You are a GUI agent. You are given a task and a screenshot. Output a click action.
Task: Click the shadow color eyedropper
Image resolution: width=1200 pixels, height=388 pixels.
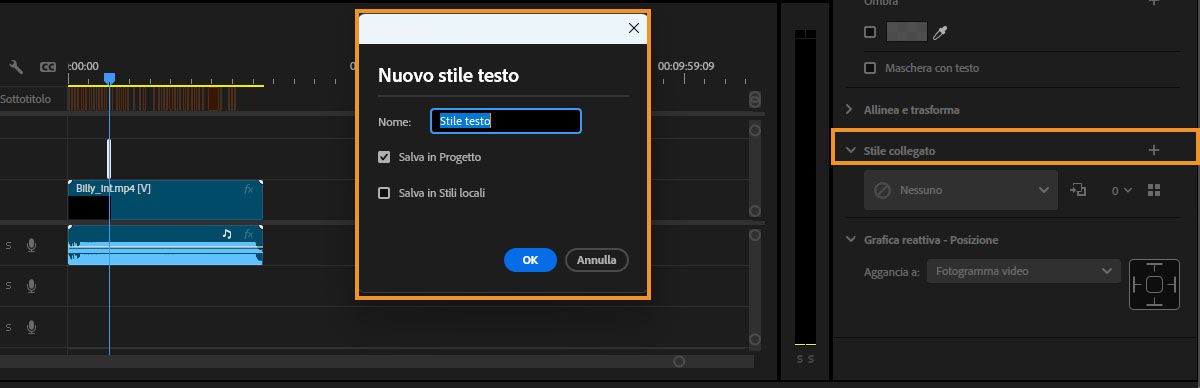coord(939,33)
